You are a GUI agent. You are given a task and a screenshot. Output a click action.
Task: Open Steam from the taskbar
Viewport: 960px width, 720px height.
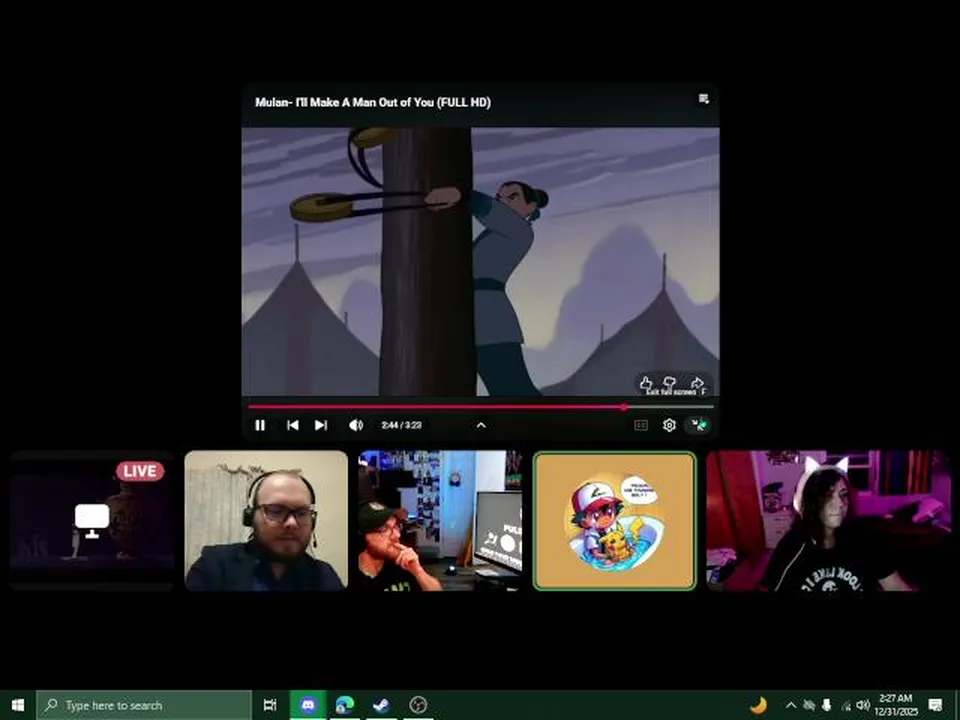[x=381, y=705]
